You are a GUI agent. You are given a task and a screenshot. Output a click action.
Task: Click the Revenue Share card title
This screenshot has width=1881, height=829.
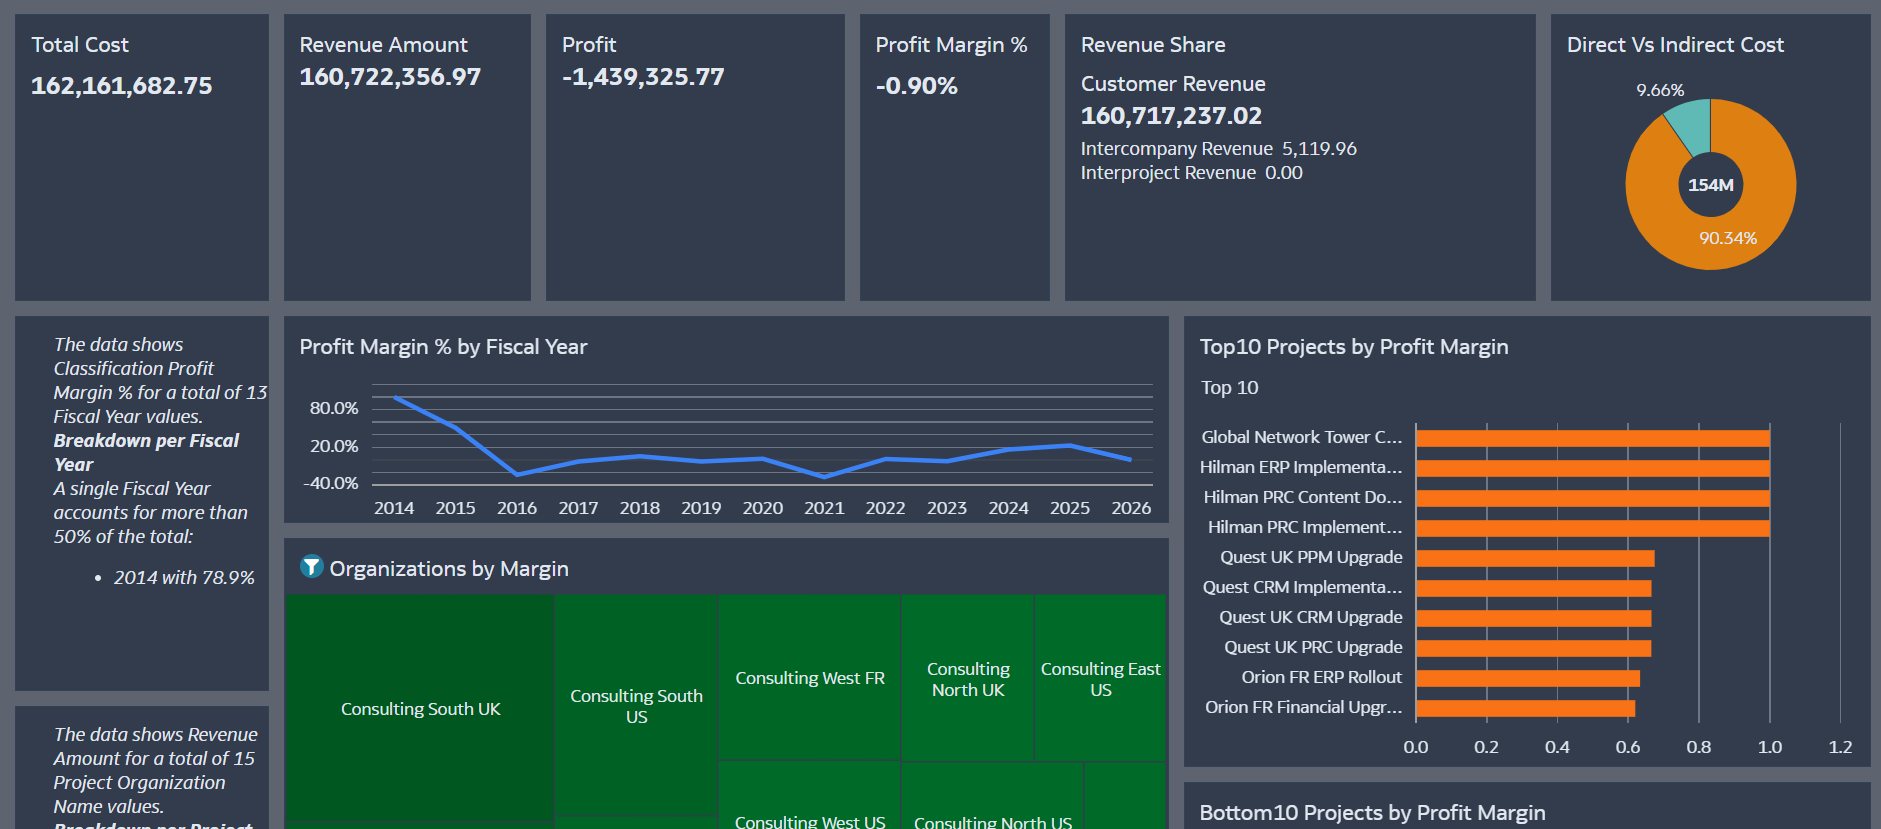click(x=1153, y=45)
